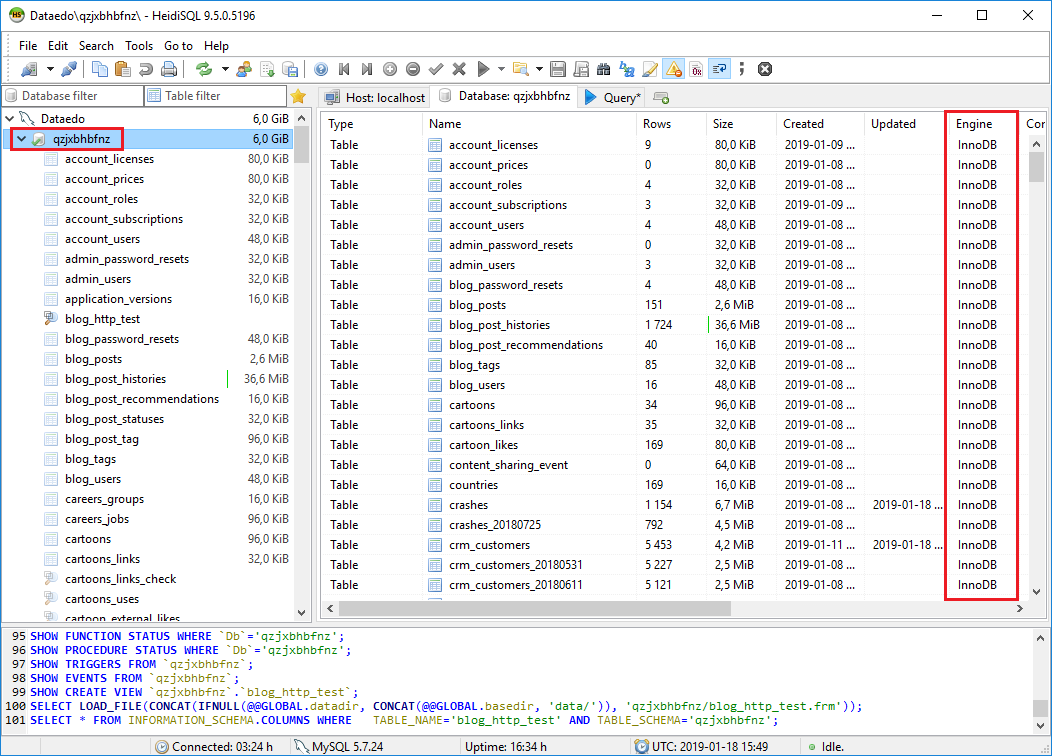Click the favorites star icon
The image size is (1052, 756).
297,96
